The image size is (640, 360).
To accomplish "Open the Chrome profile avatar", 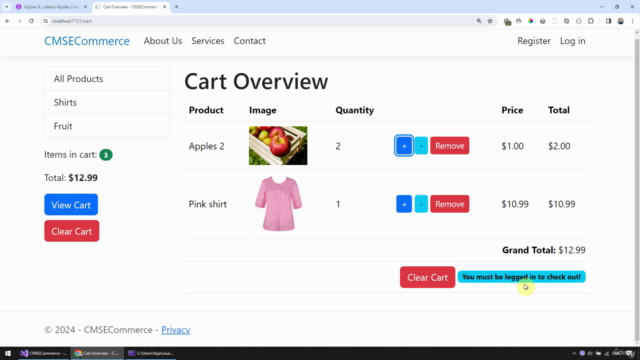I will coord(620,21).
